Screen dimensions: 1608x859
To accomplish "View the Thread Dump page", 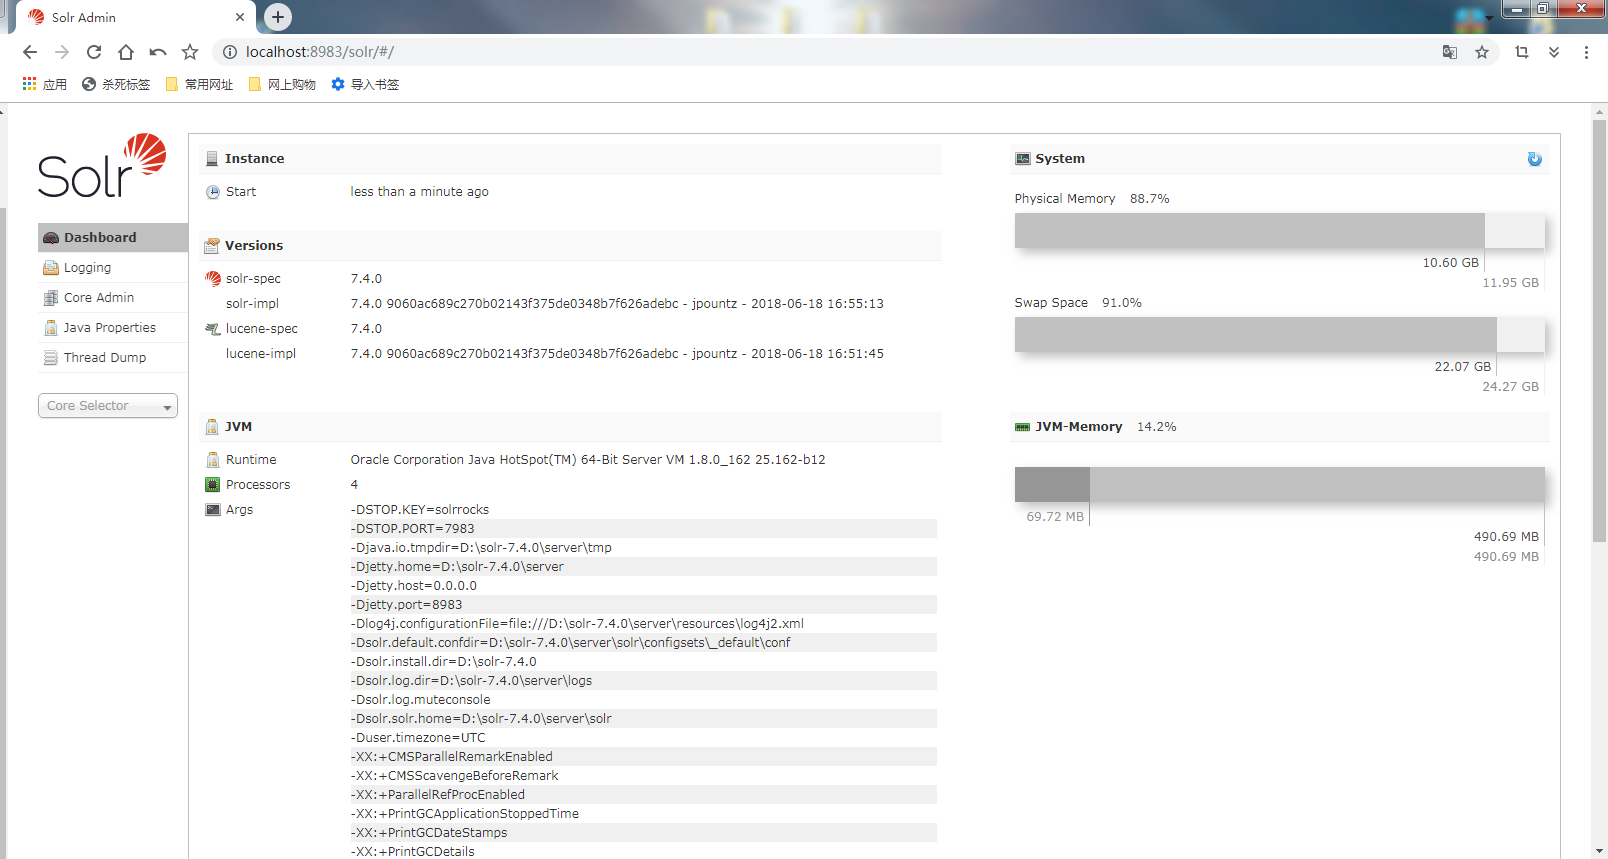I will coord(113,357).
